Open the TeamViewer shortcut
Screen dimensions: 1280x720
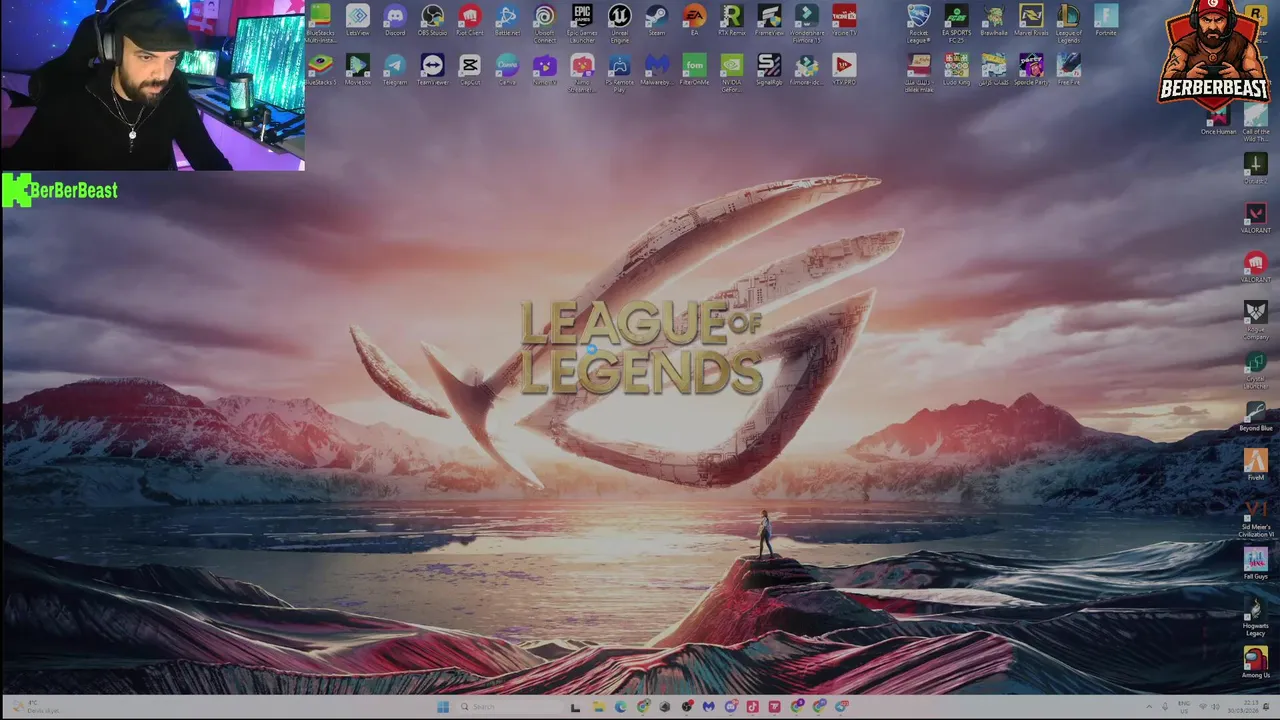(x=432, y=69)
